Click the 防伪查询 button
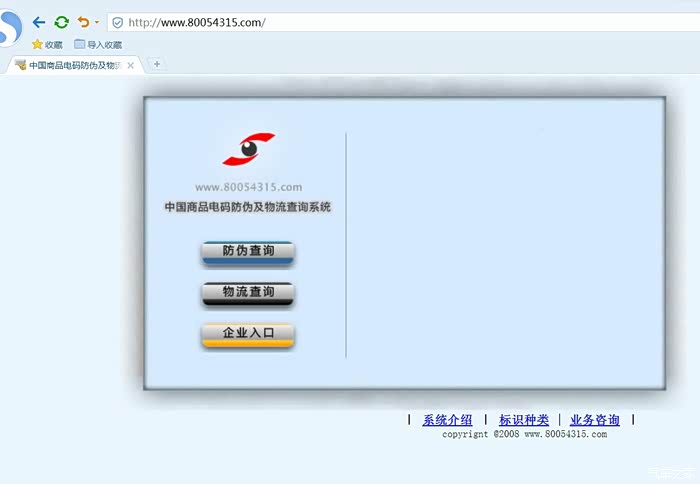700x484 pixels. pos(248,254)
